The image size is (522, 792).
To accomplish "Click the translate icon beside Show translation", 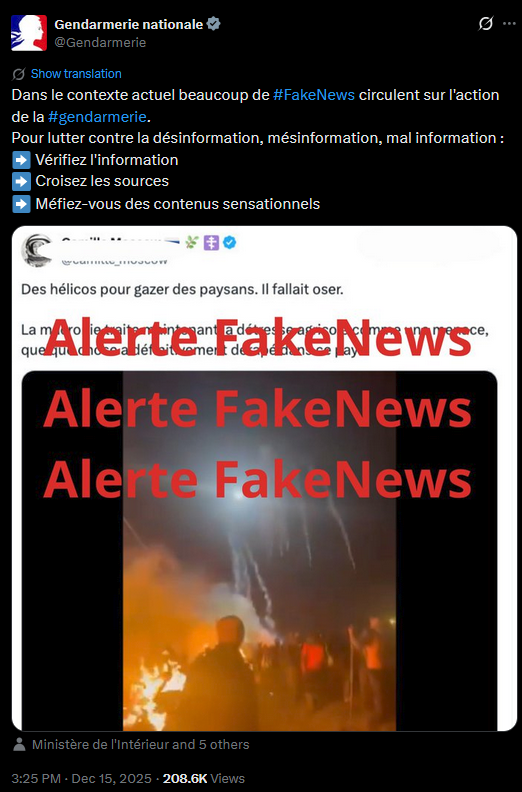I will 19,74.
